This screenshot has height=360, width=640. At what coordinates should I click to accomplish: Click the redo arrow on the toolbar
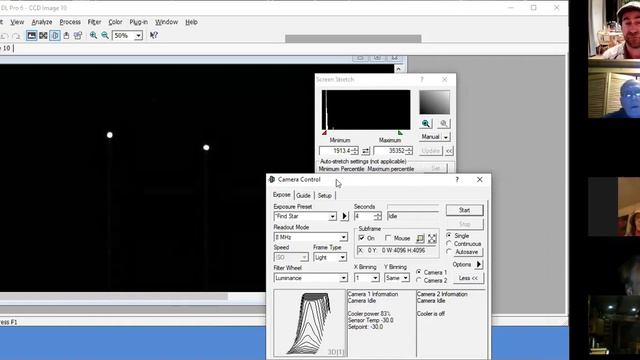(x=16, y=36)
